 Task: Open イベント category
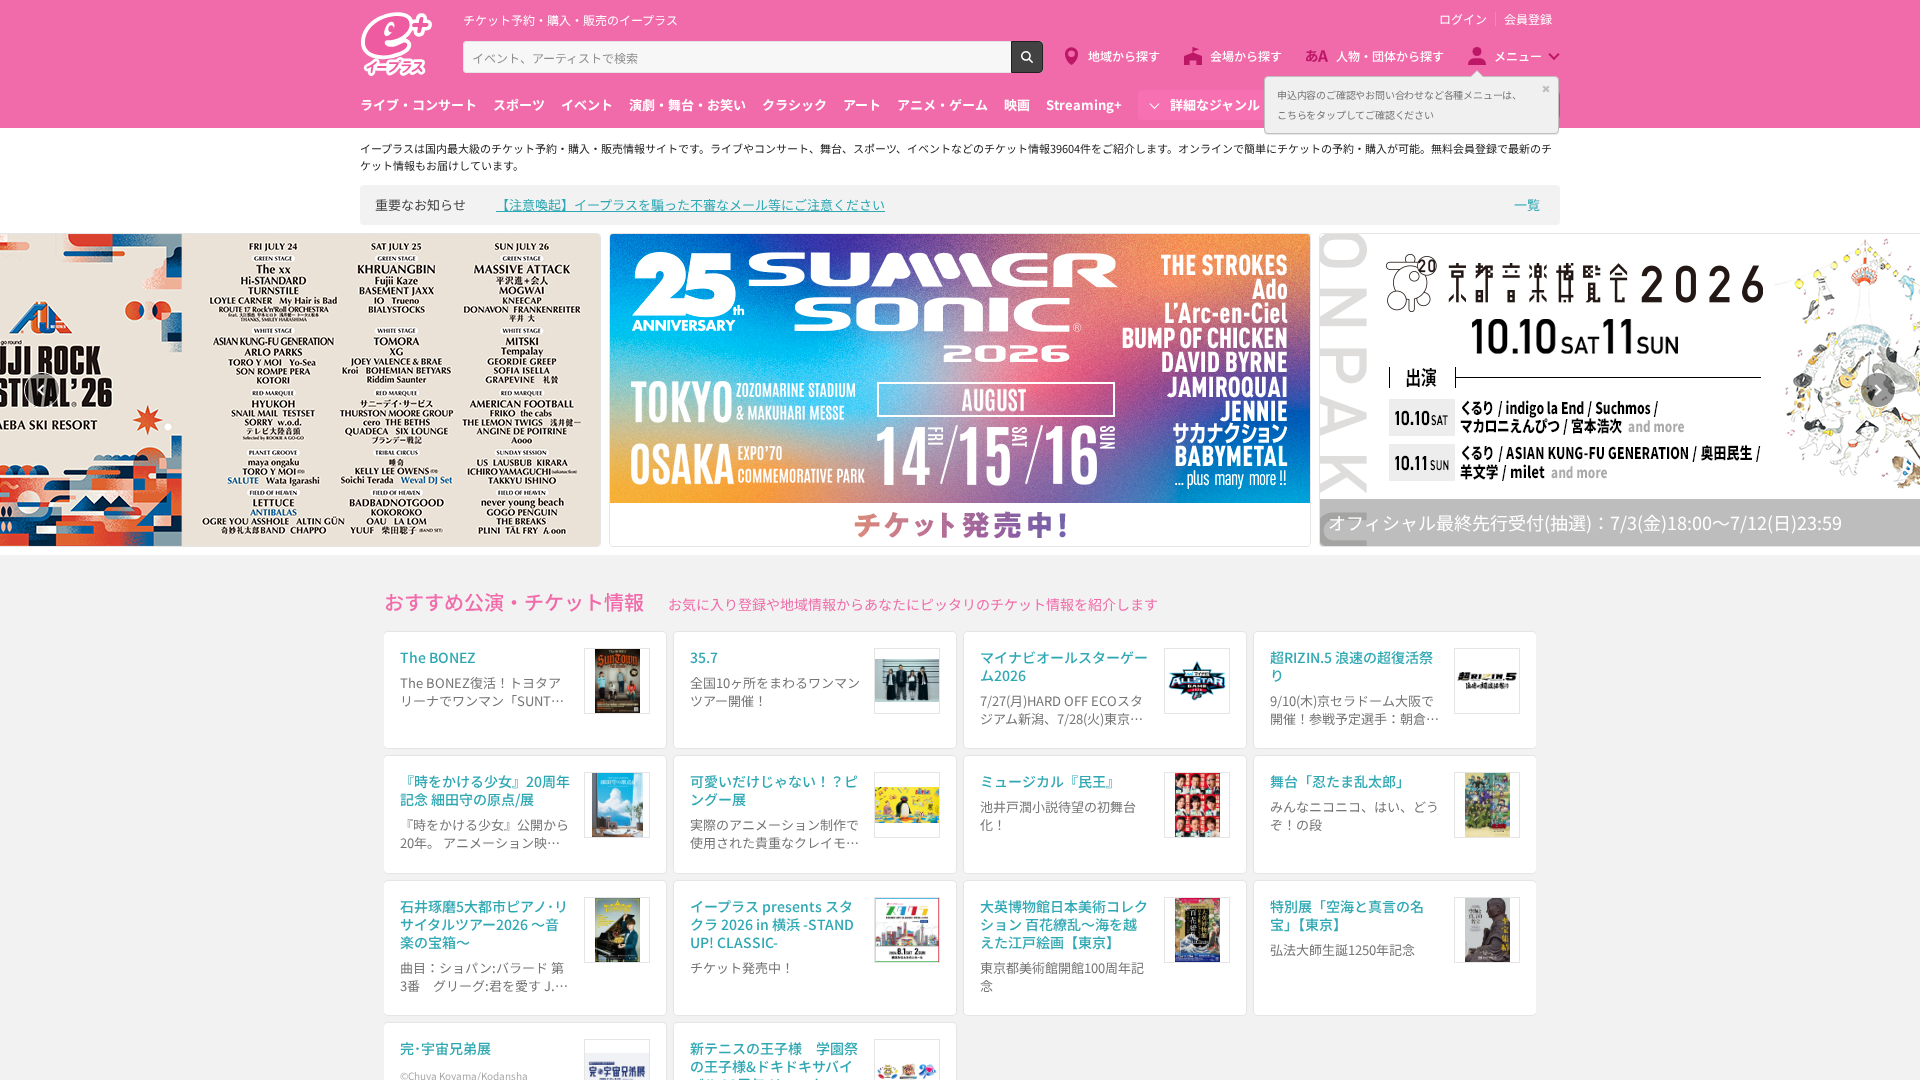pos(586,105)
